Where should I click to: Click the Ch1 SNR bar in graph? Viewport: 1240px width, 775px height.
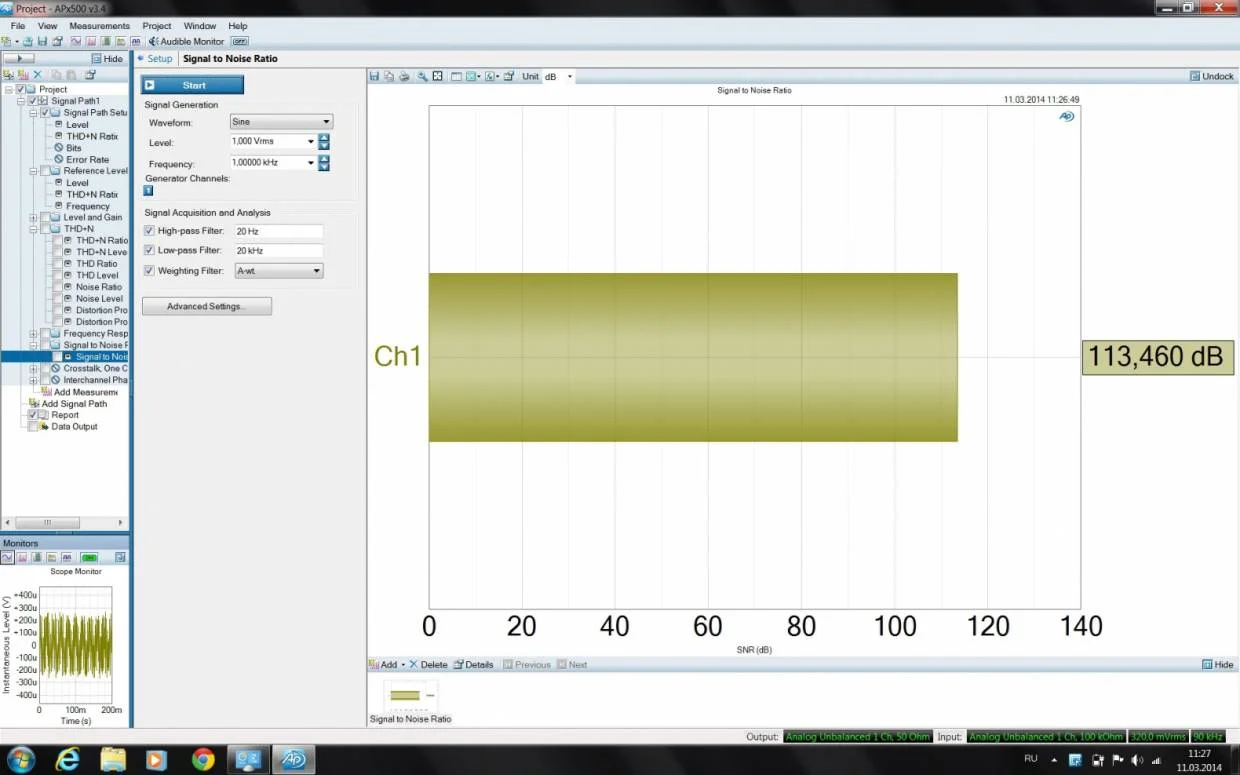(693, 357)
